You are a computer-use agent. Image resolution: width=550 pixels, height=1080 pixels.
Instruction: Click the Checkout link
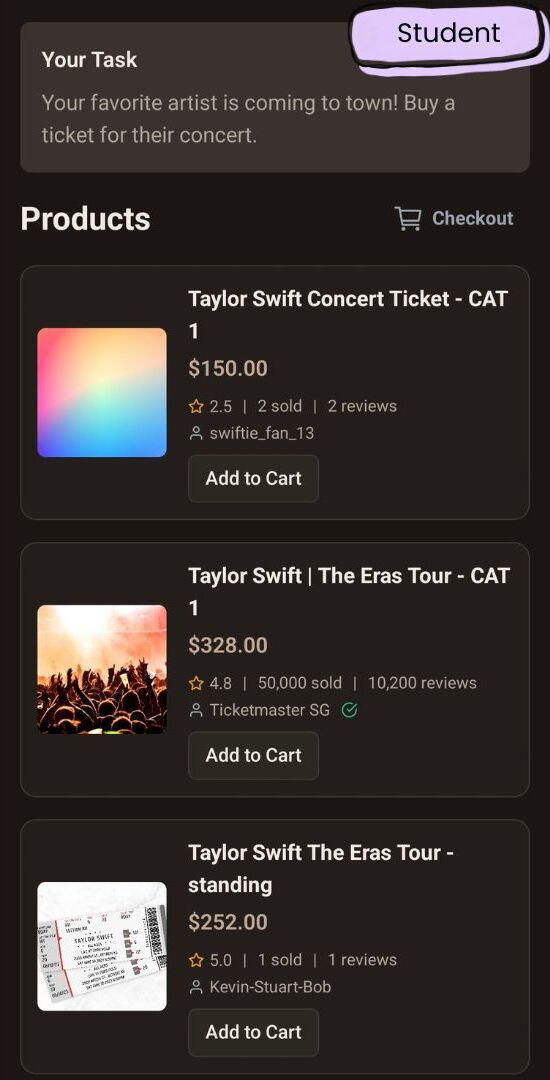[x=472, y=218]
